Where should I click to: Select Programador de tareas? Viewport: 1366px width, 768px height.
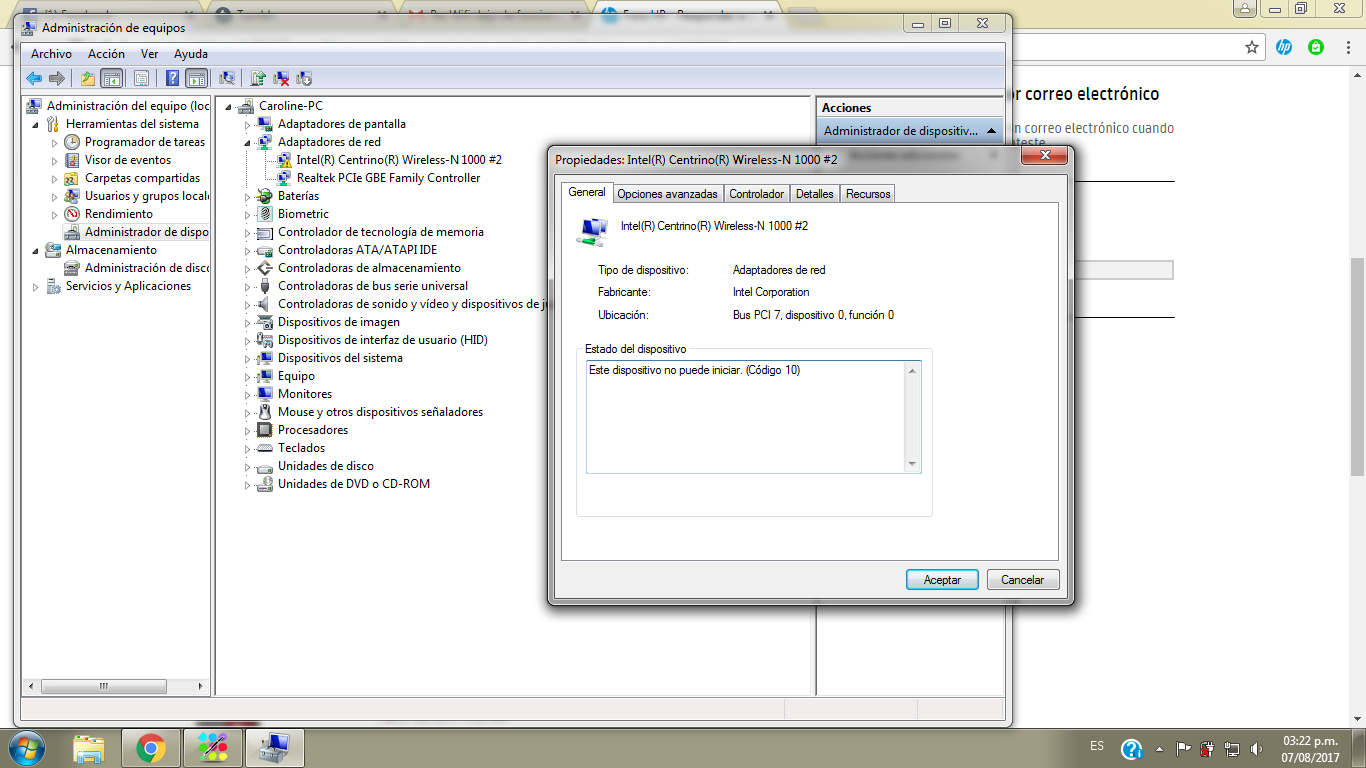145,142
